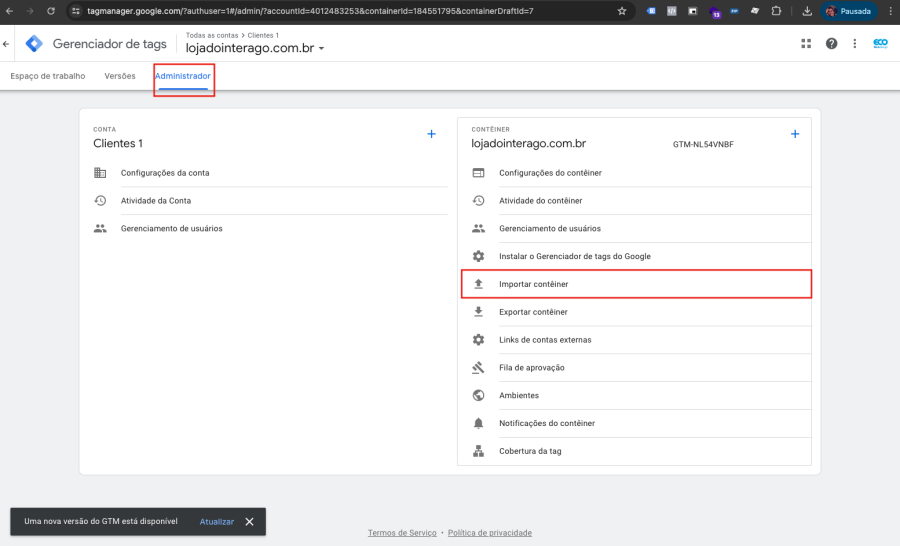Viewport: 900px width, 546px height.
Task: Click the eco account avatar icon
Action: click(880, 44)
